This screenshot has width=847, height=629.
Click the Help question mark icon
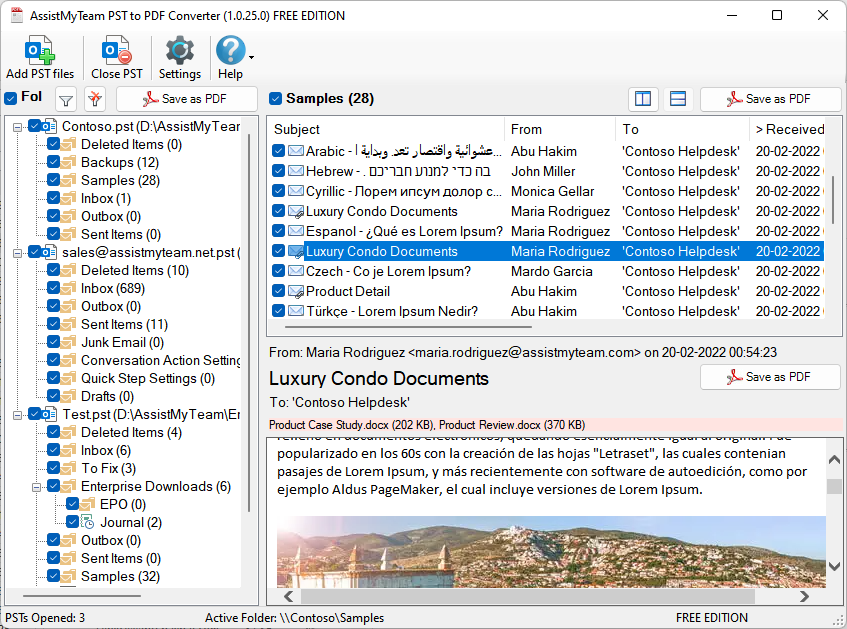pyautogui.click(x=229, y=50)
